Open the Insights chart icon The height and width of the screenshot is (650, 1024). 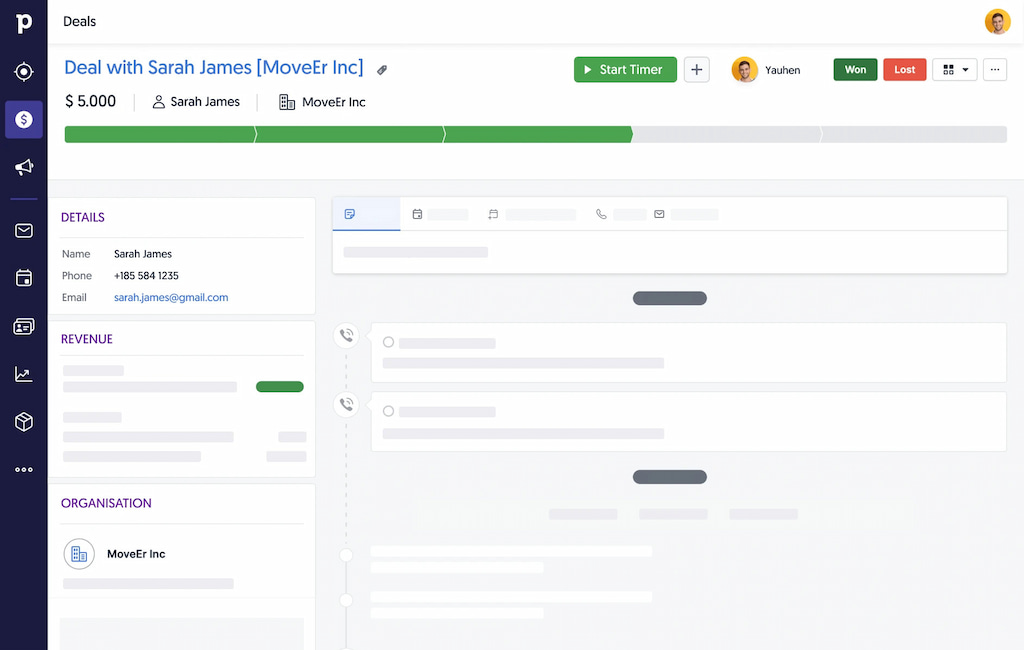coord(23,374)
